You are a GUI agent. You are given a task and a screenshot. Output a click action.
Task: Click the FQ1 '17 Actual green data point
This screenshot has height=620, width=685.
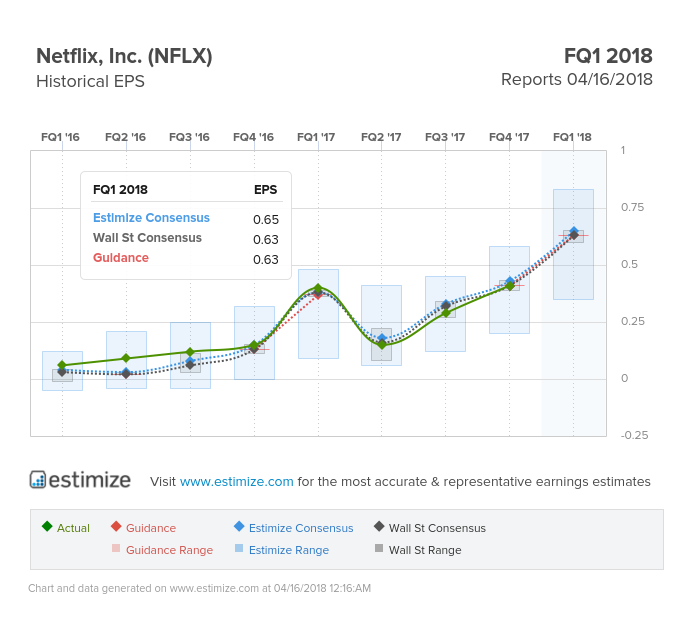[318, 288]
